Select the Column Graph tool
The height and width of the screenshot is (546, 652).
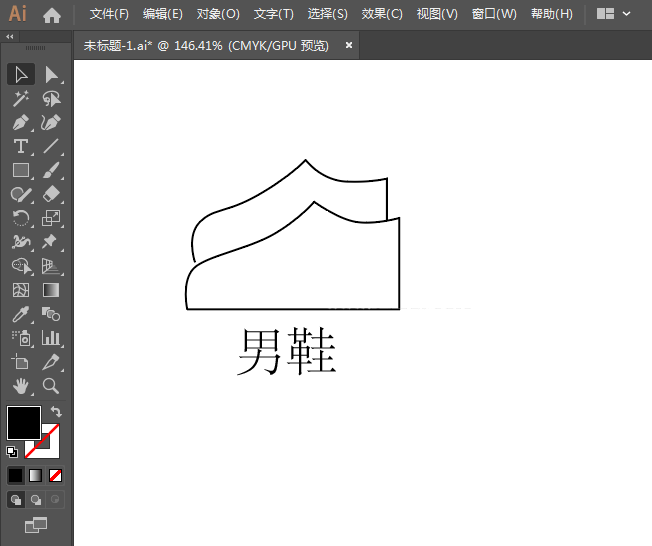coord(51,338)
